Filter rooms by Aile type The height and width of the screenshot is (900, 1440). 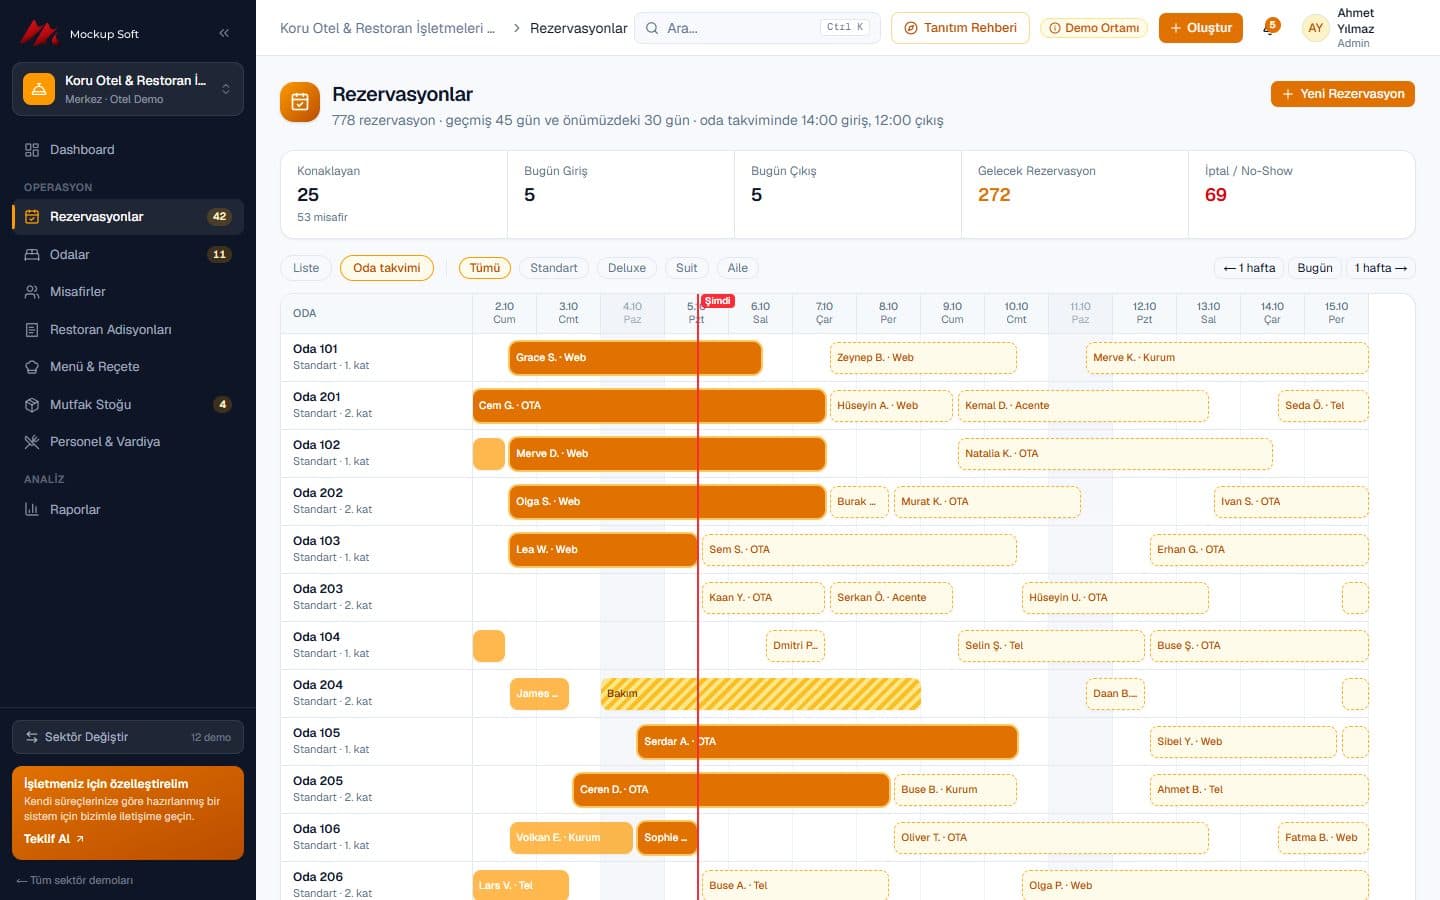pos(738,268)
